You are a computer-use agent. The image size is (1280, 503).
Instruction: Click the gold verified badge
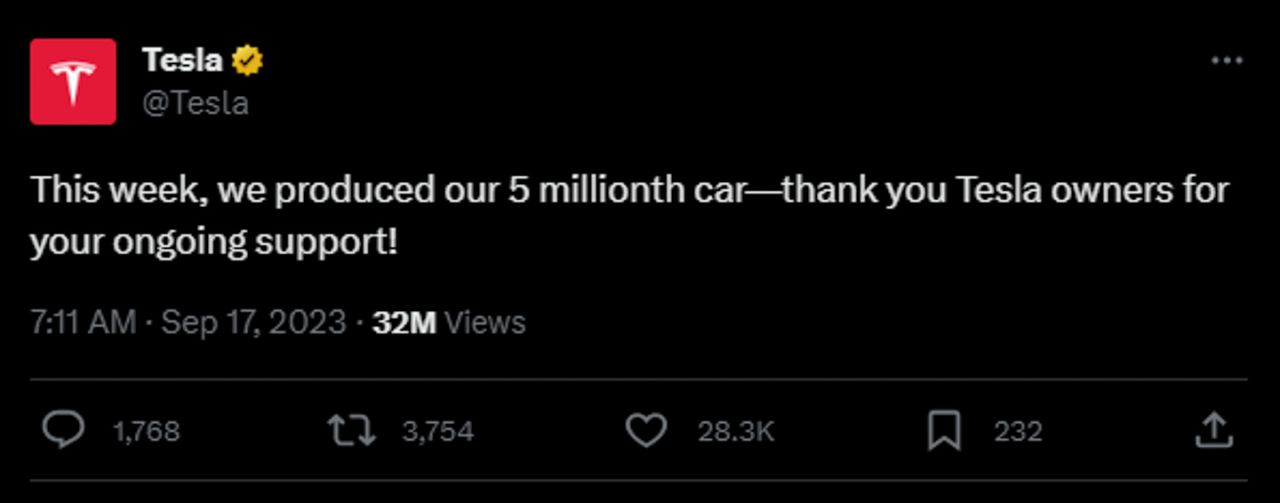click(x=247, y=62)
